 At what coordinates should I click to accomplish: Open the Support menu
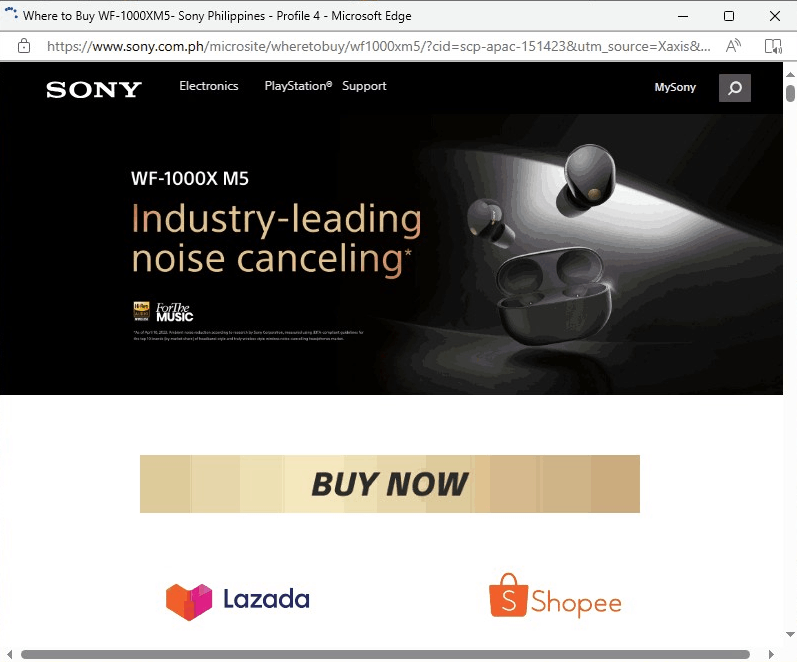click(364, 86)
